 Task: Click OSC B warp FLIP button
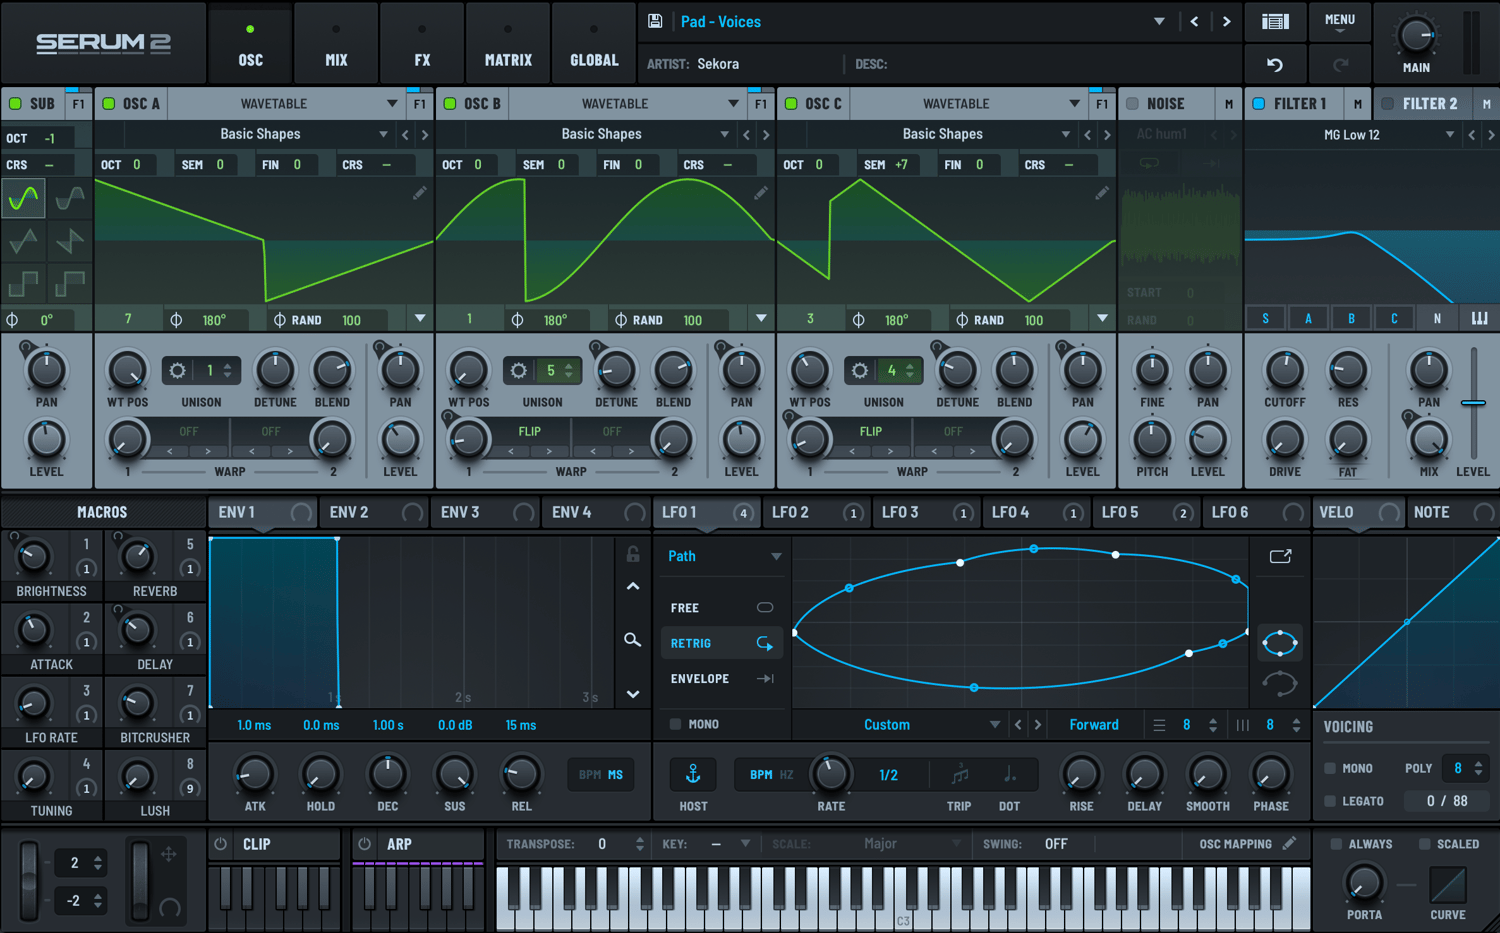coord(529,432)
